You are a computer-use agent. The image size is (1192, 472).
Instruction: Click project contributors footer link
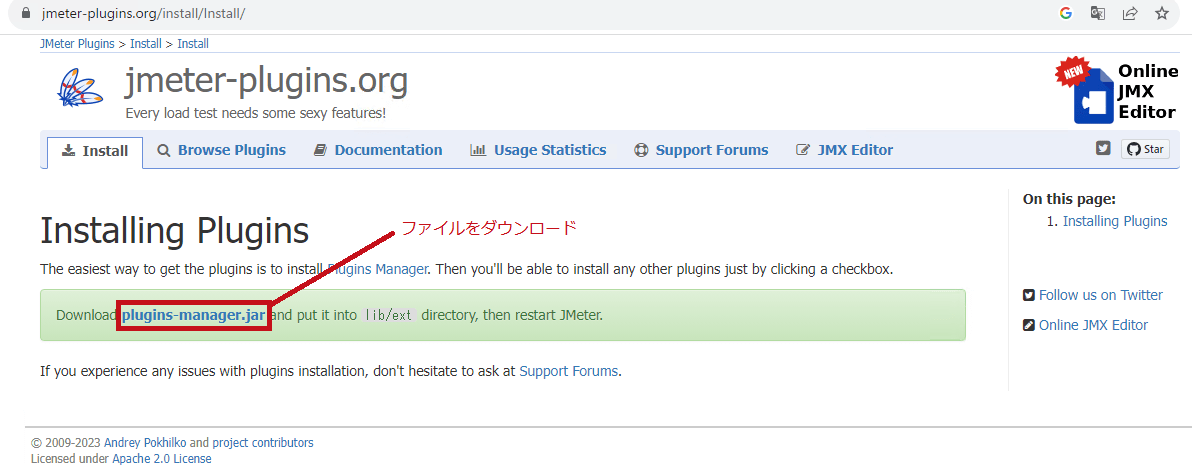(262, 442)
